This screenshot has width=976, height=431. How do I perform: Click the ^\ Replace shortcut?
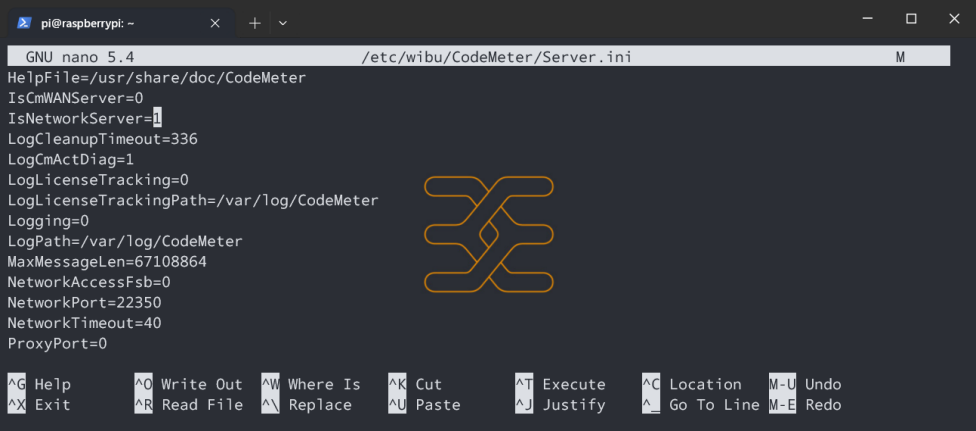[x=307, y=405]
